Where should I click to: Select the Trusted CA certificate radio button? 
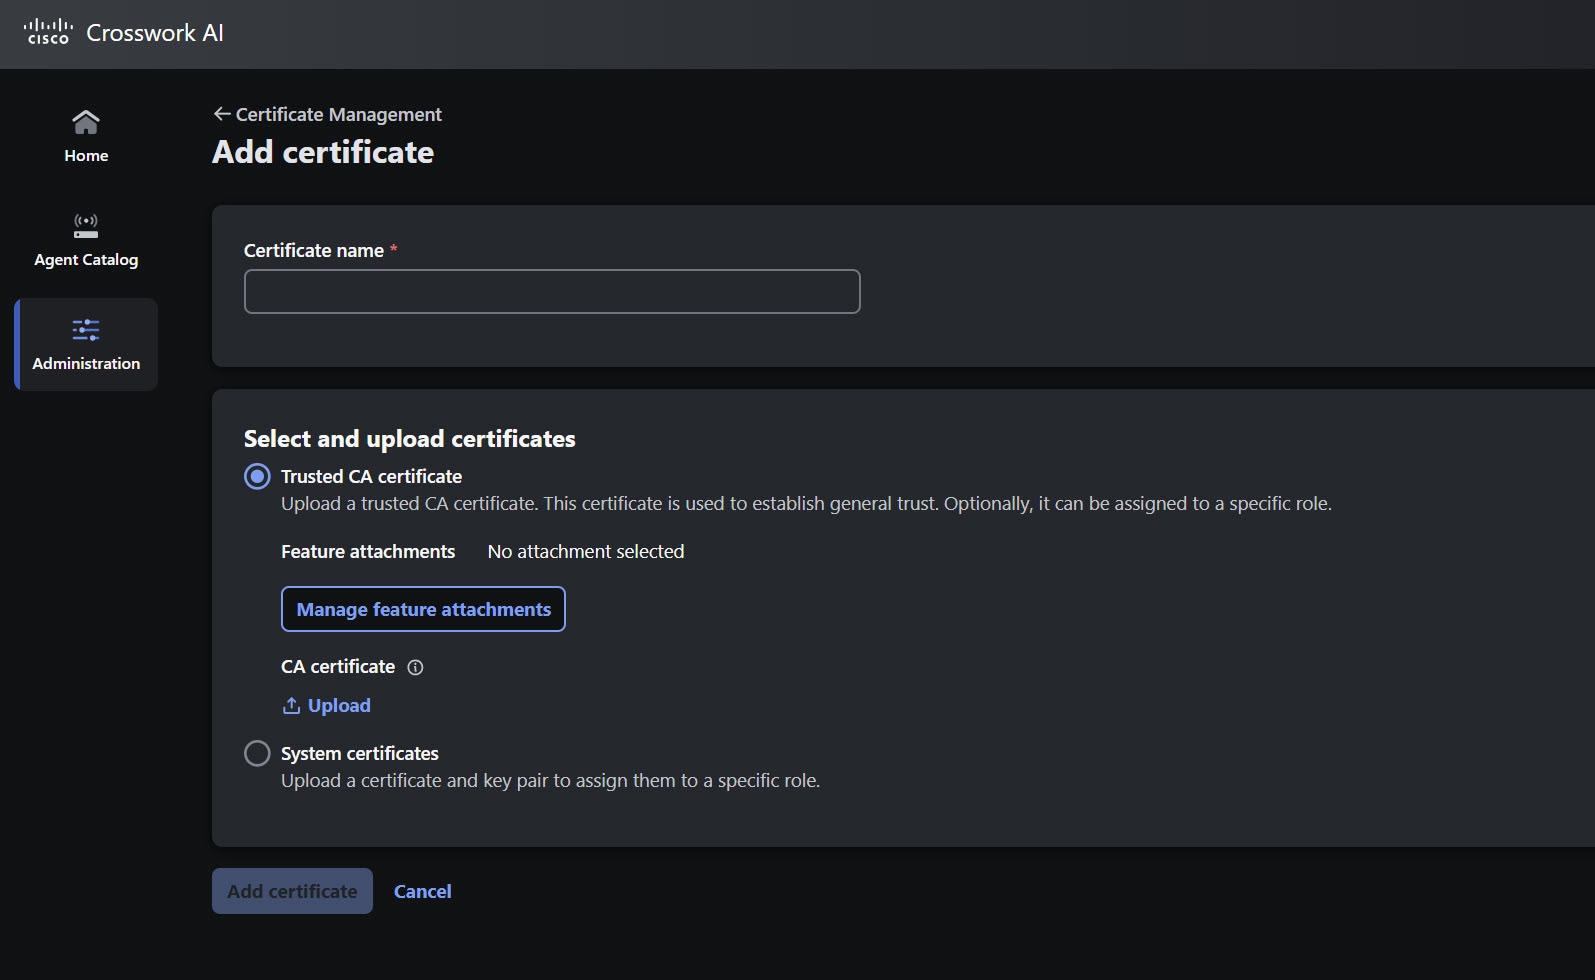(x=257, y=476)
